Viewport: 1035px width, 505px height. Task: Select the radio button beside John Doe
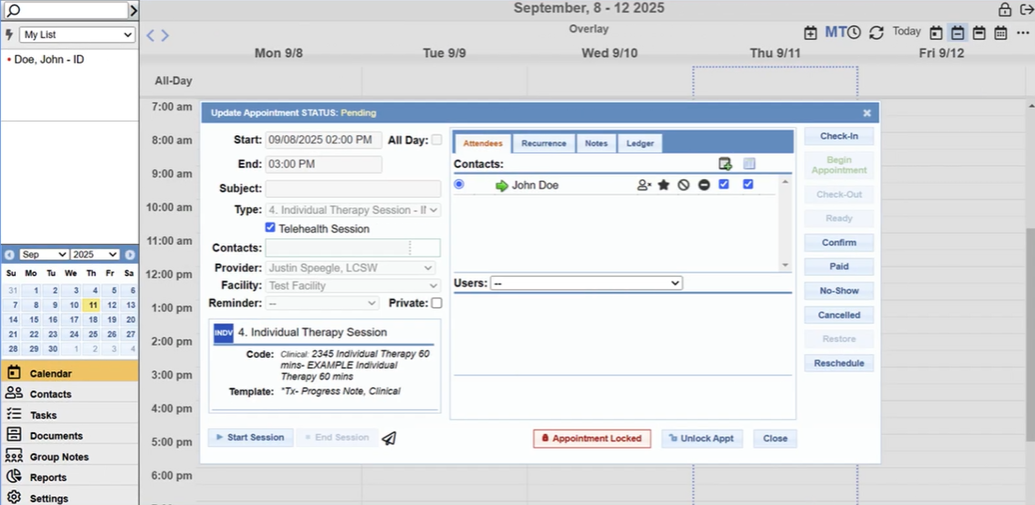click(x=459, y=185)
